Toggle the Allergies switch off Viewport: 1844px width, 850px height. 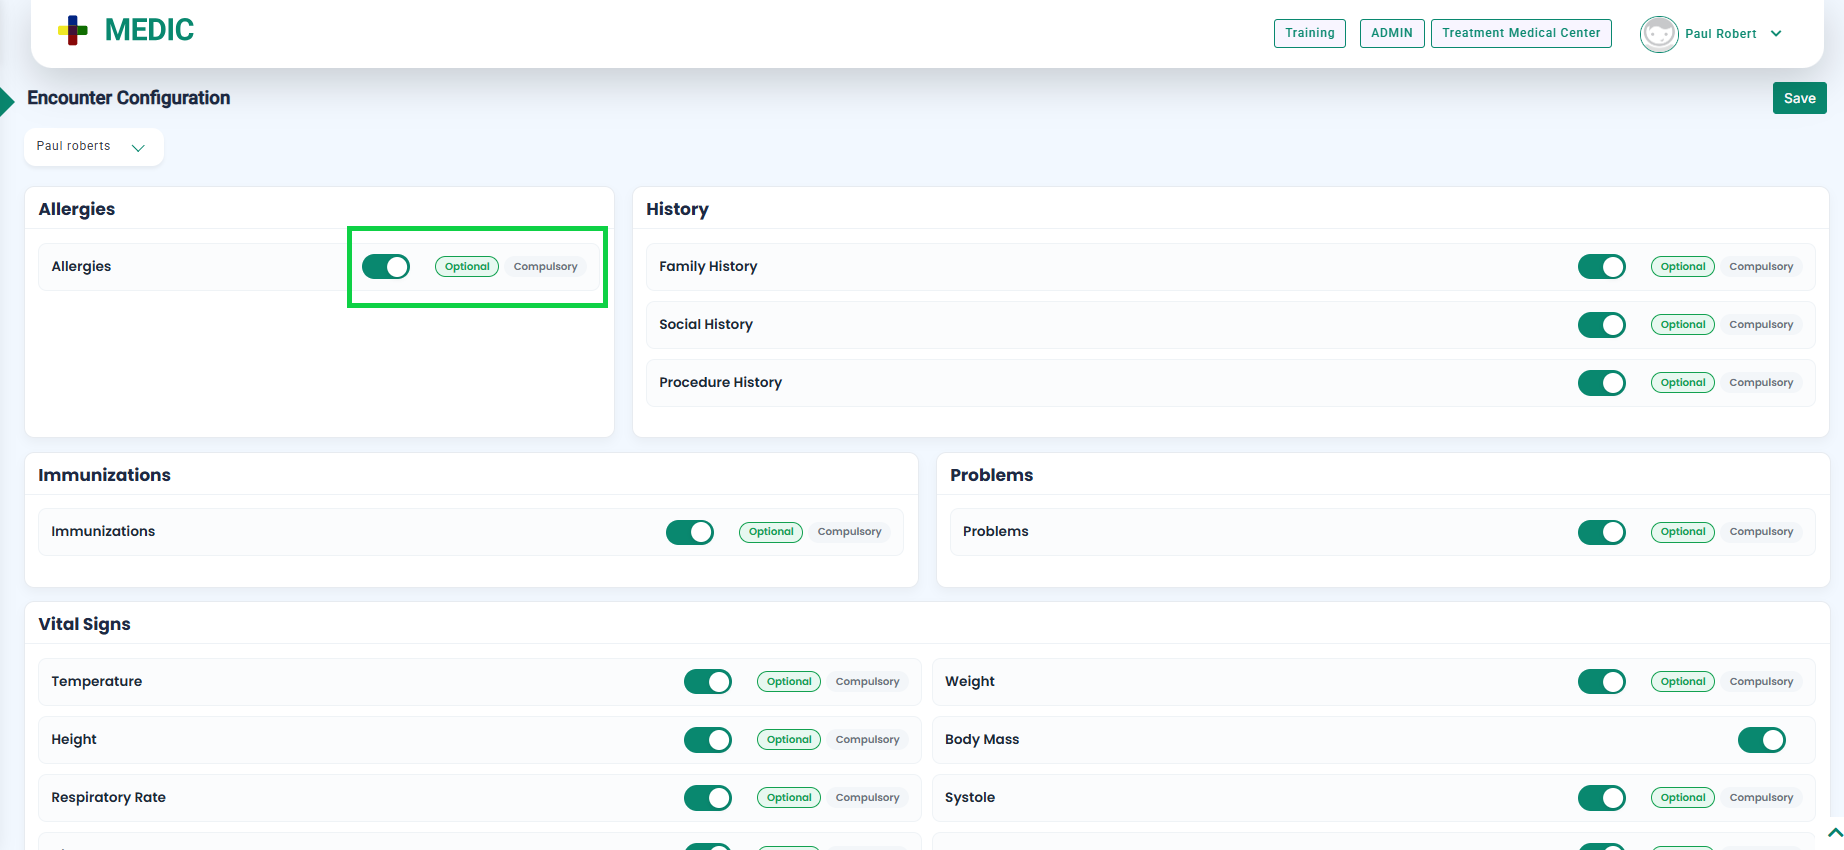click(x=386, y=267)
